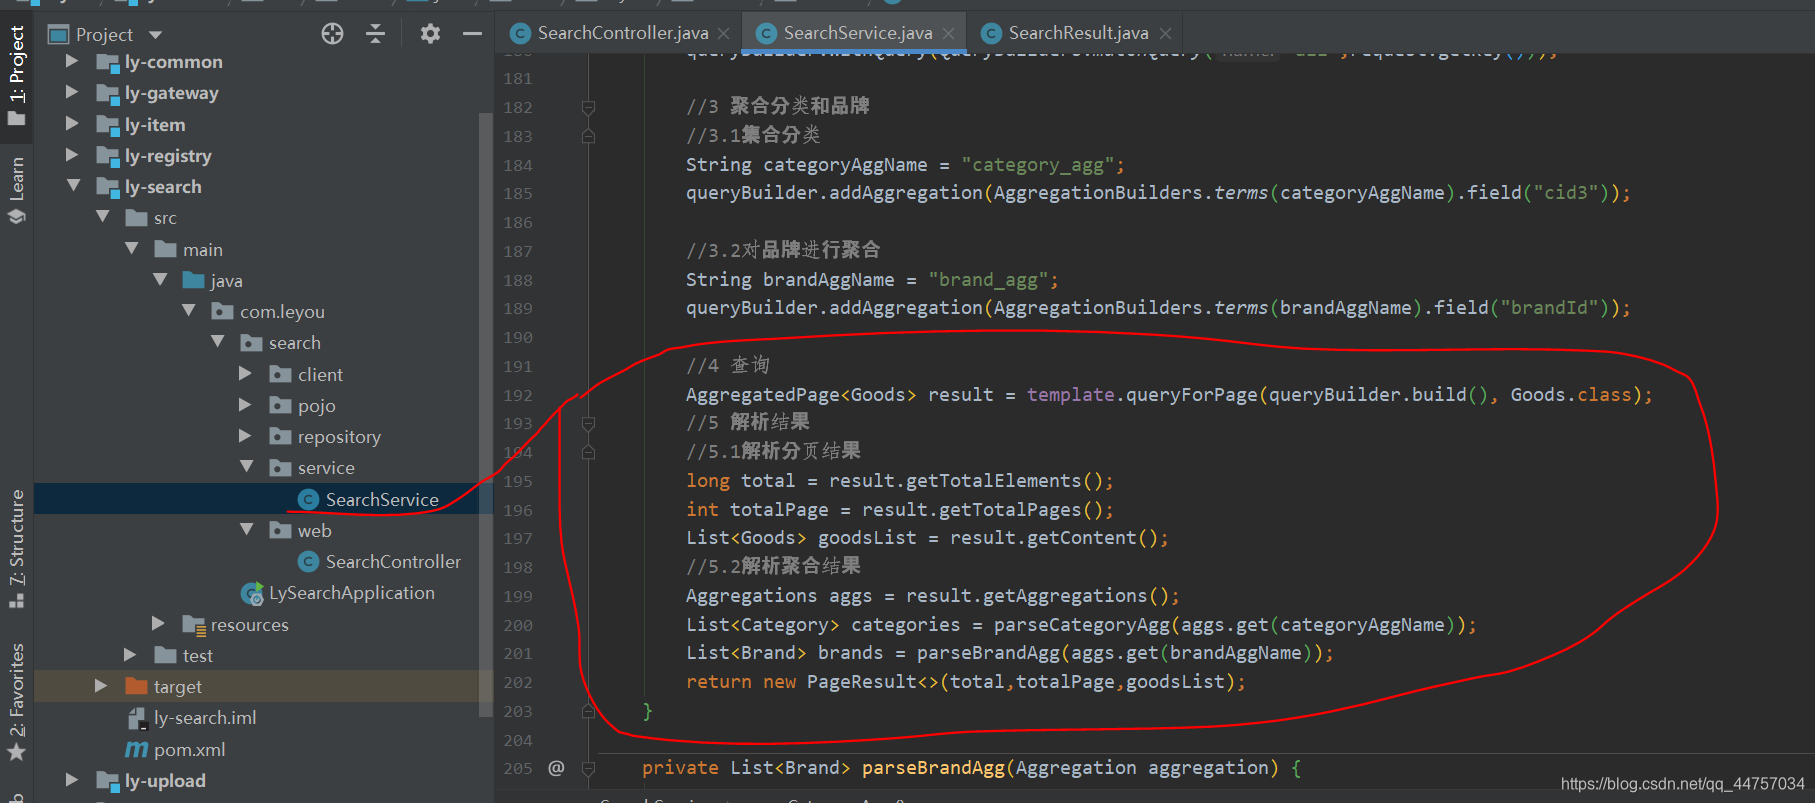This screenshot has width=1815, height=803.
Task: Select the ly-gateway module name
Action: (172, 93)
